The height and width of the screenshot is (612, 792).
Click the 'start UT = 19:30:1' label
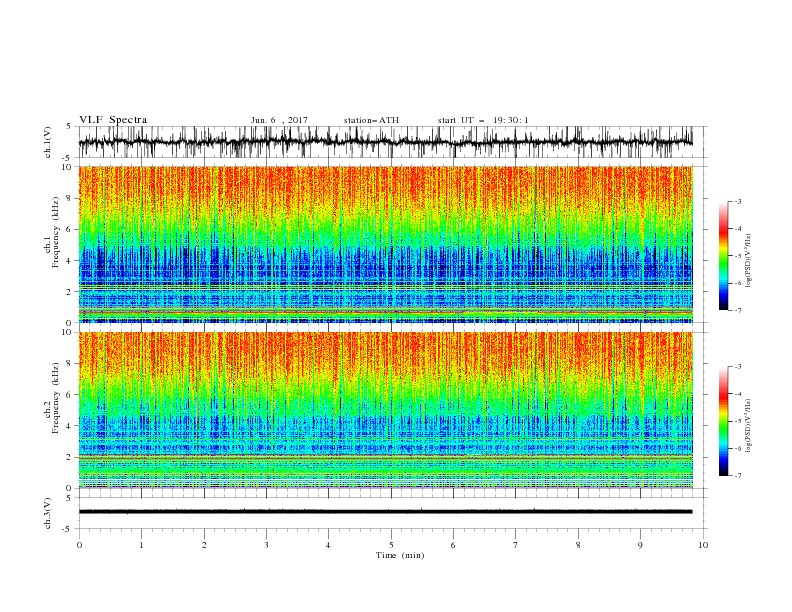coord(483,120)
